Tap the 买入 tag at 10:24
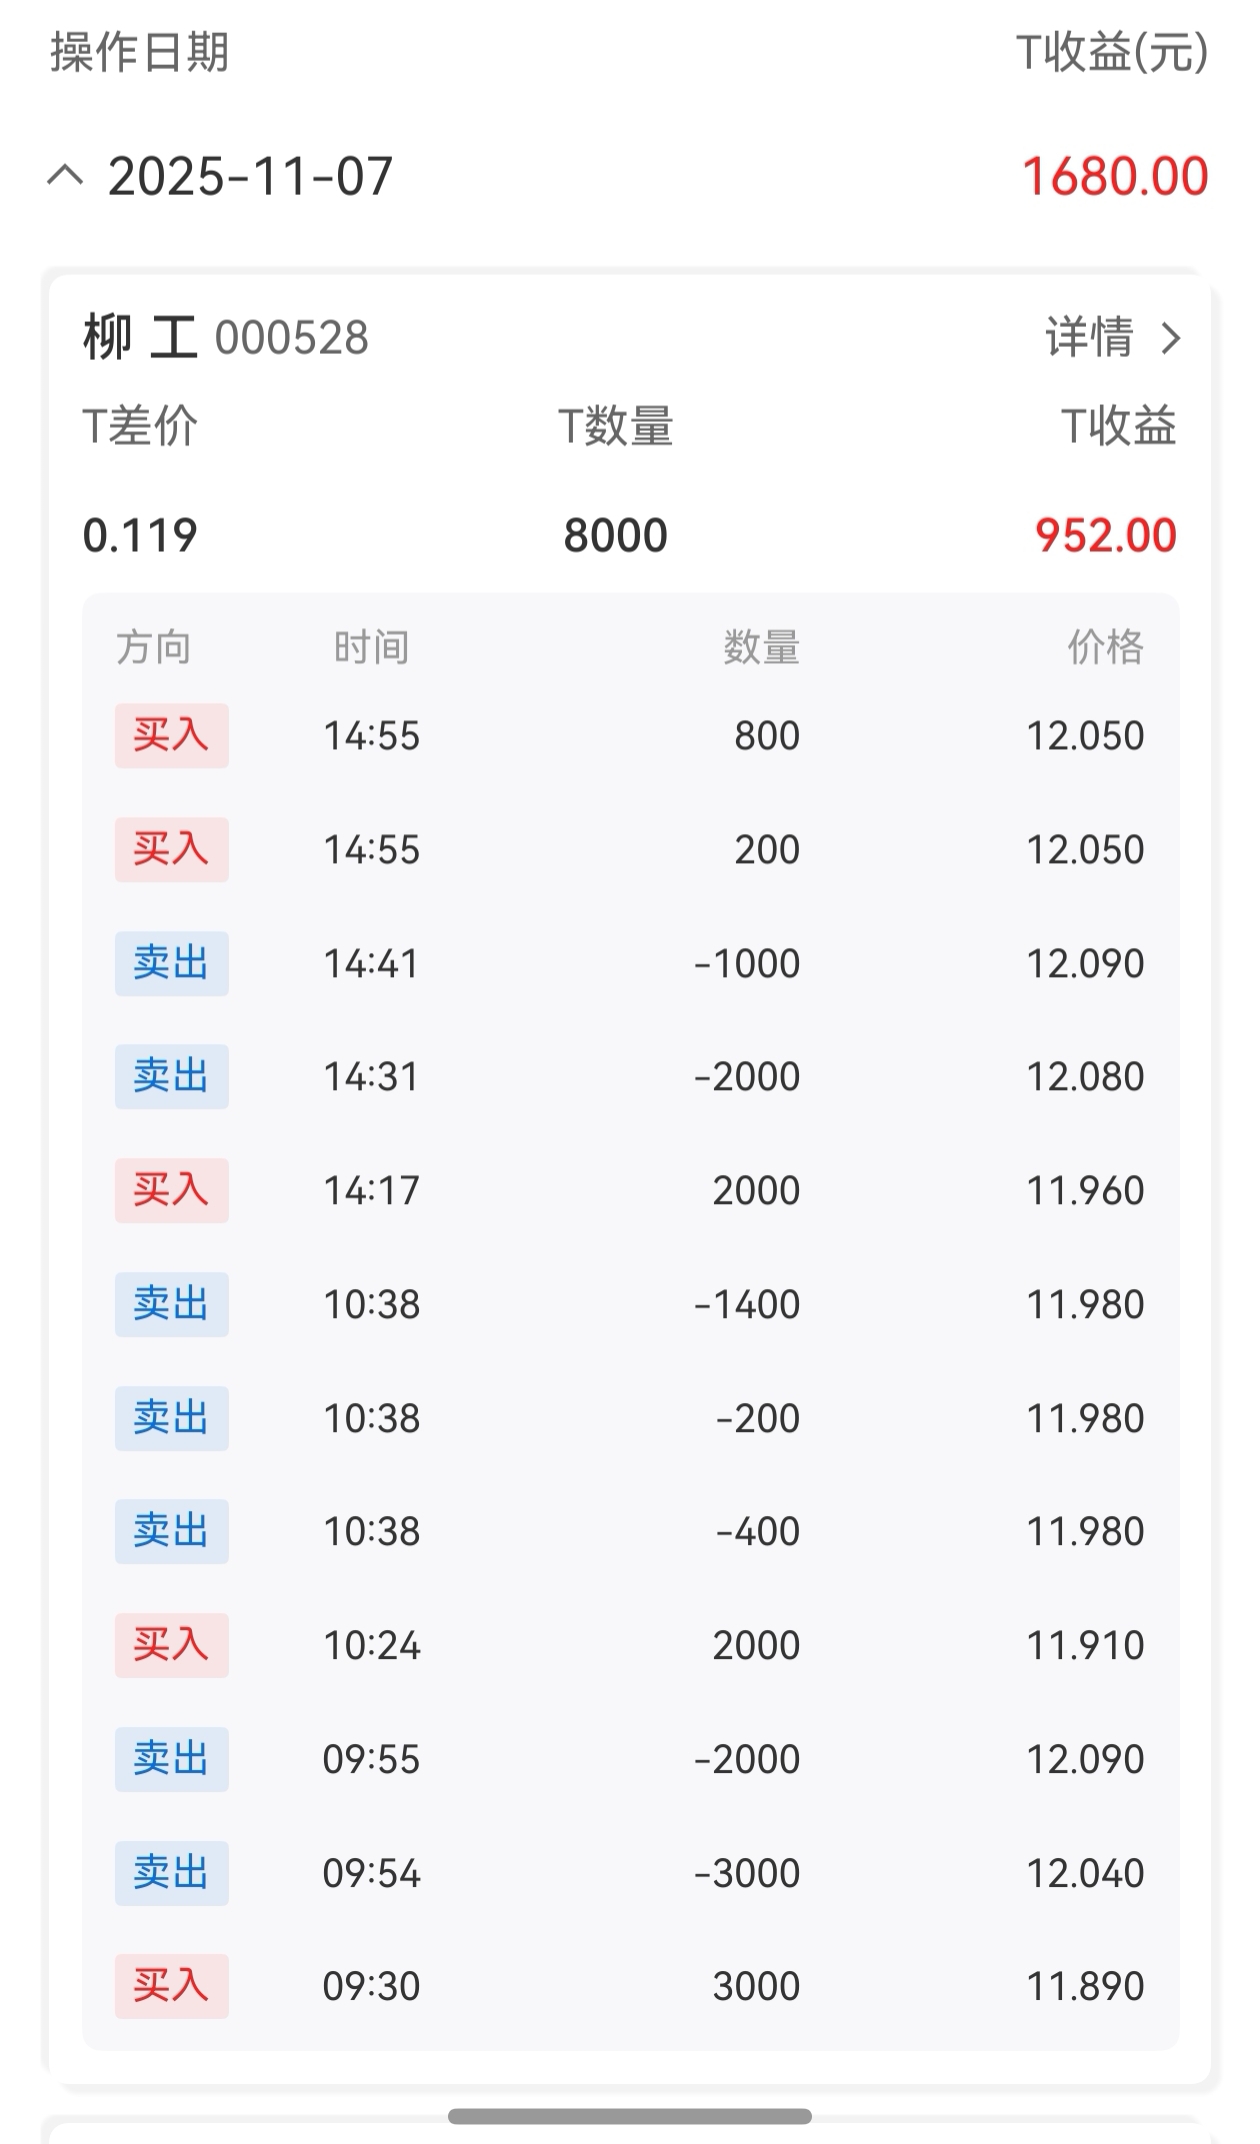 point(172,1645)
